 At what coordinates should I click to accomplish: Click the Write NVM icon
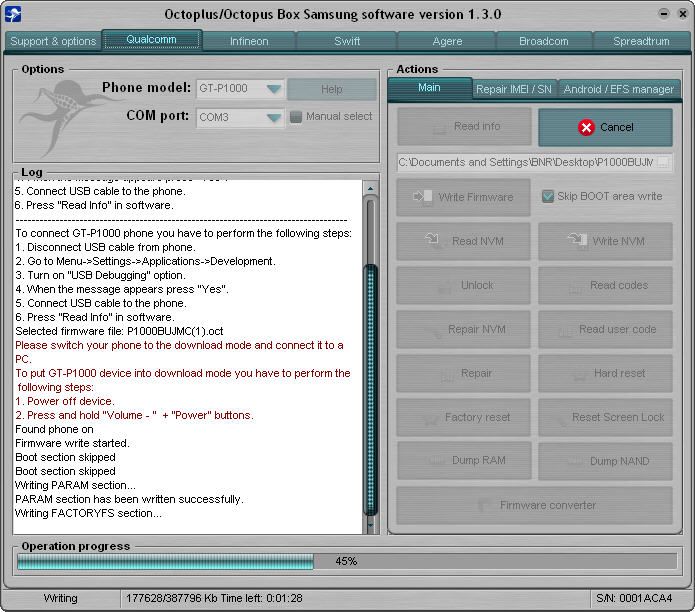577,240
